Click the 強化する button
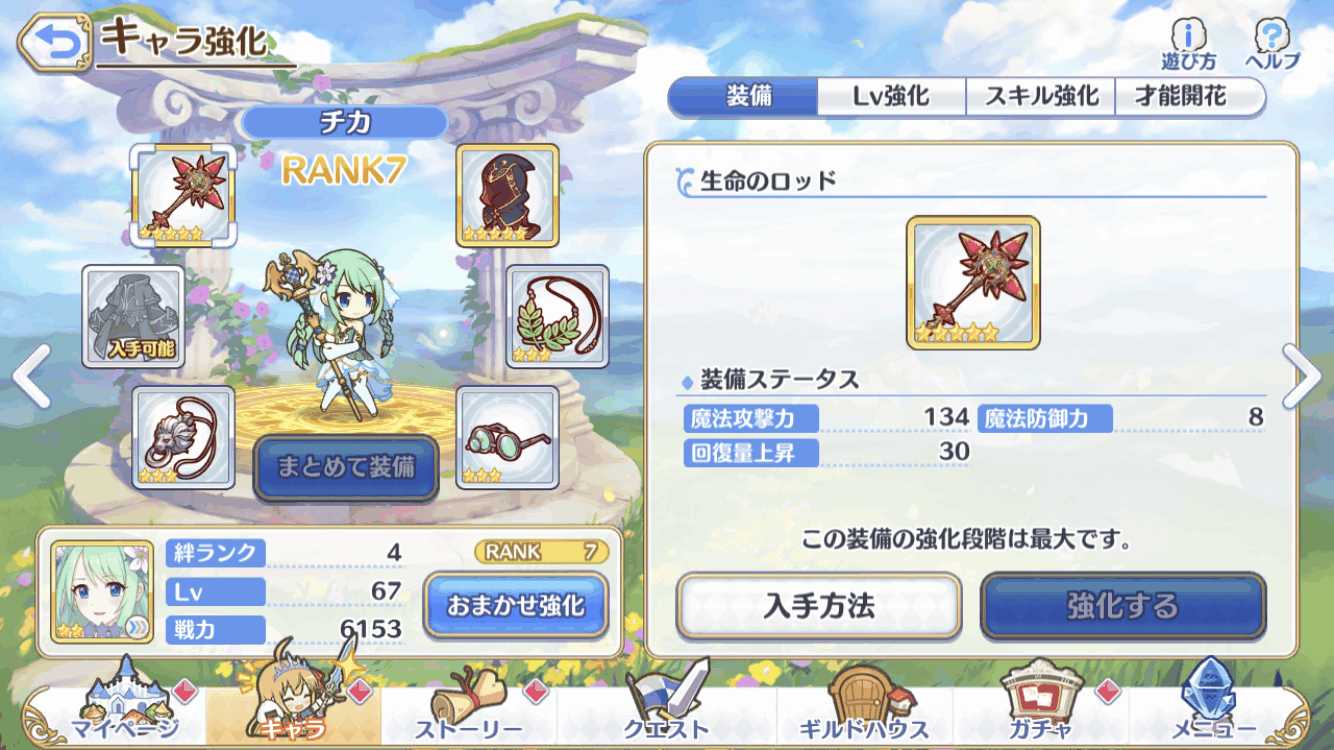This screenshot has width=1334, height=750. [x=1123, y=606]
